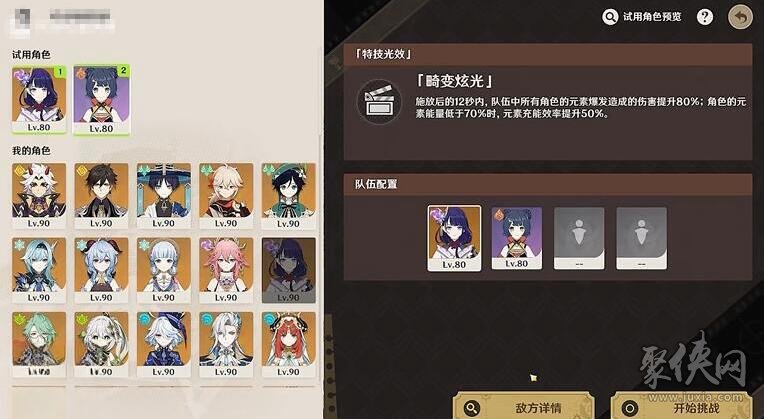
Task: Click circle icon on start challenge button
Action: (x=630, y=408)
